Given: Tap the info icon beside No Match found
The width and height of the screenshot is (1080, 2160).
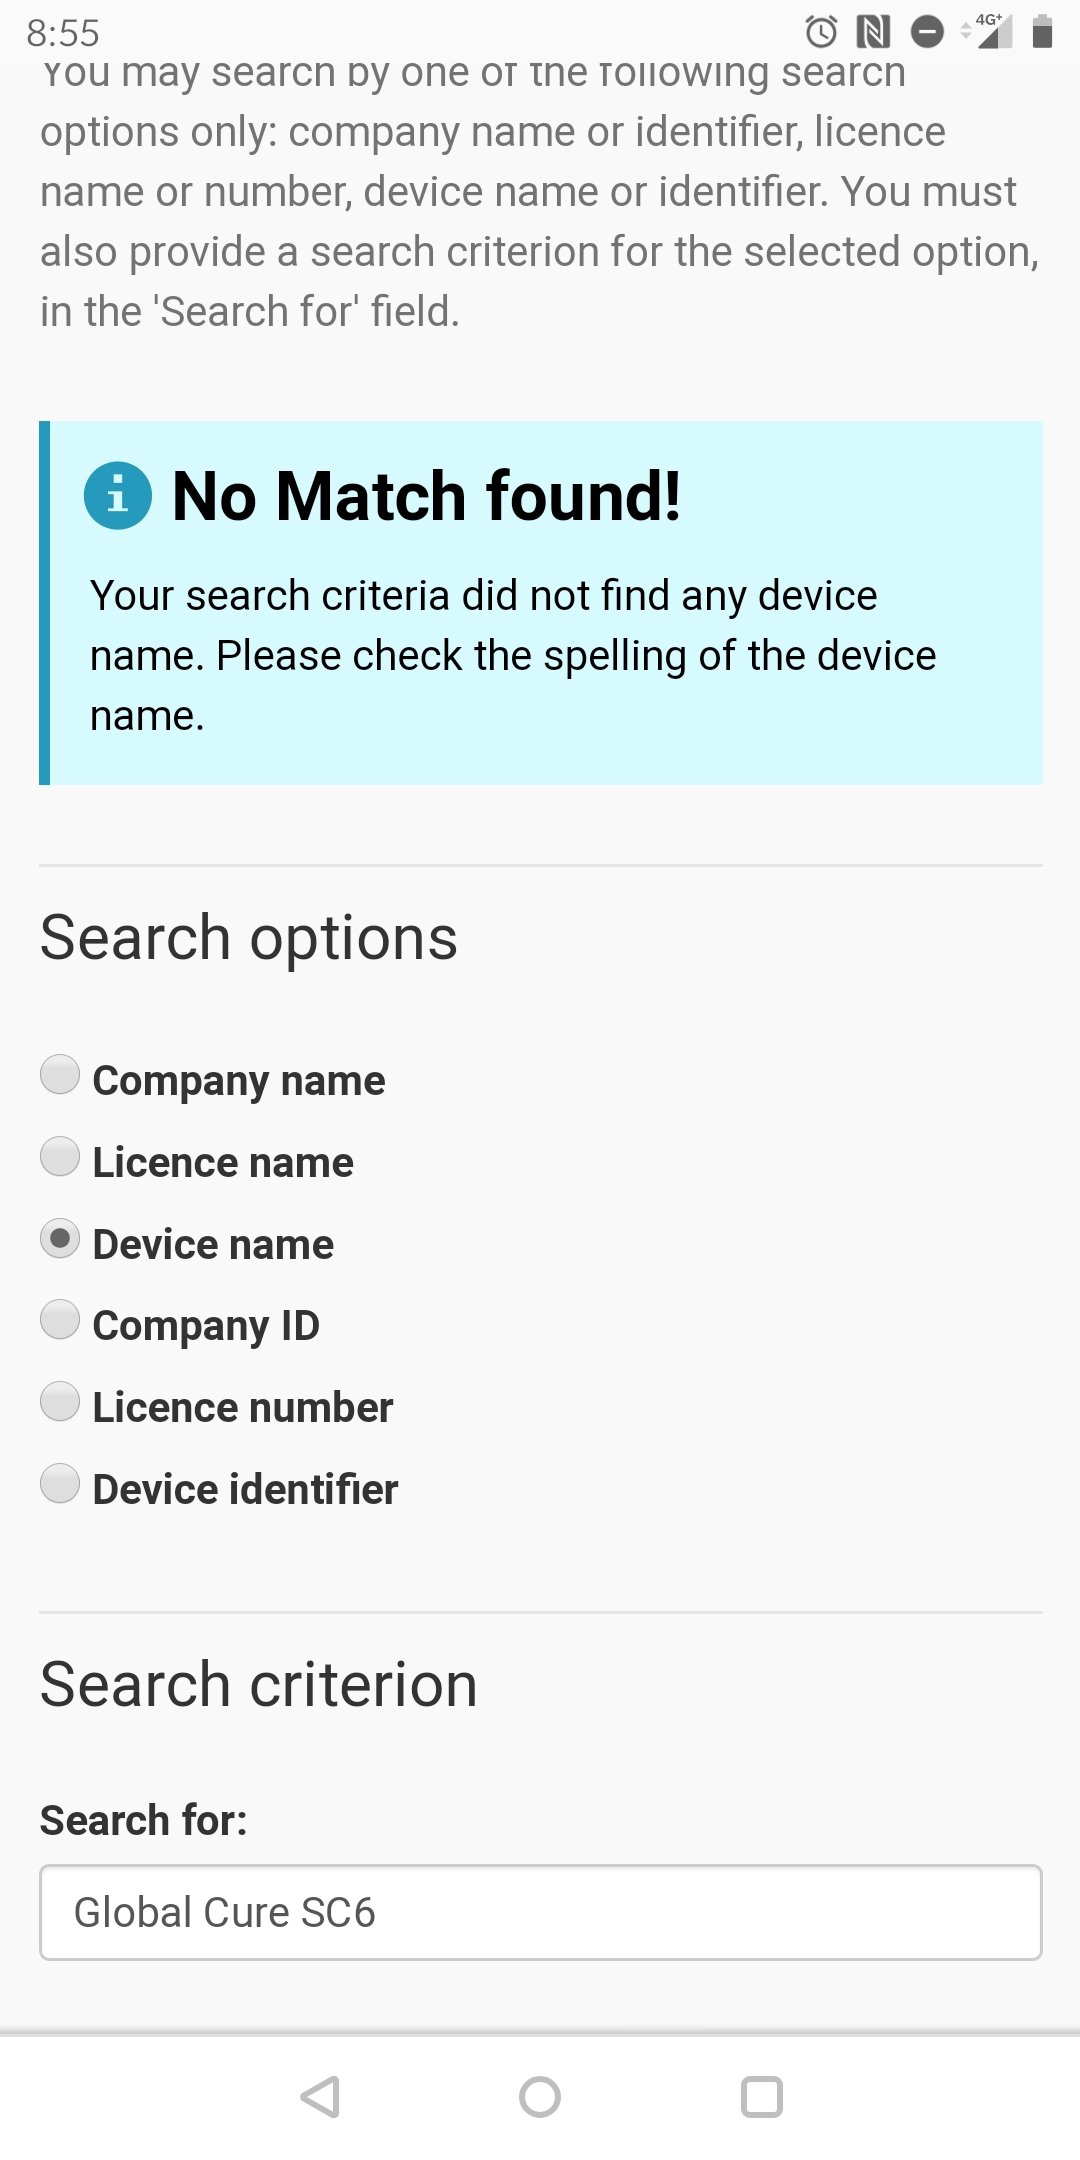Looking at the screenshot, I should 118,496.
